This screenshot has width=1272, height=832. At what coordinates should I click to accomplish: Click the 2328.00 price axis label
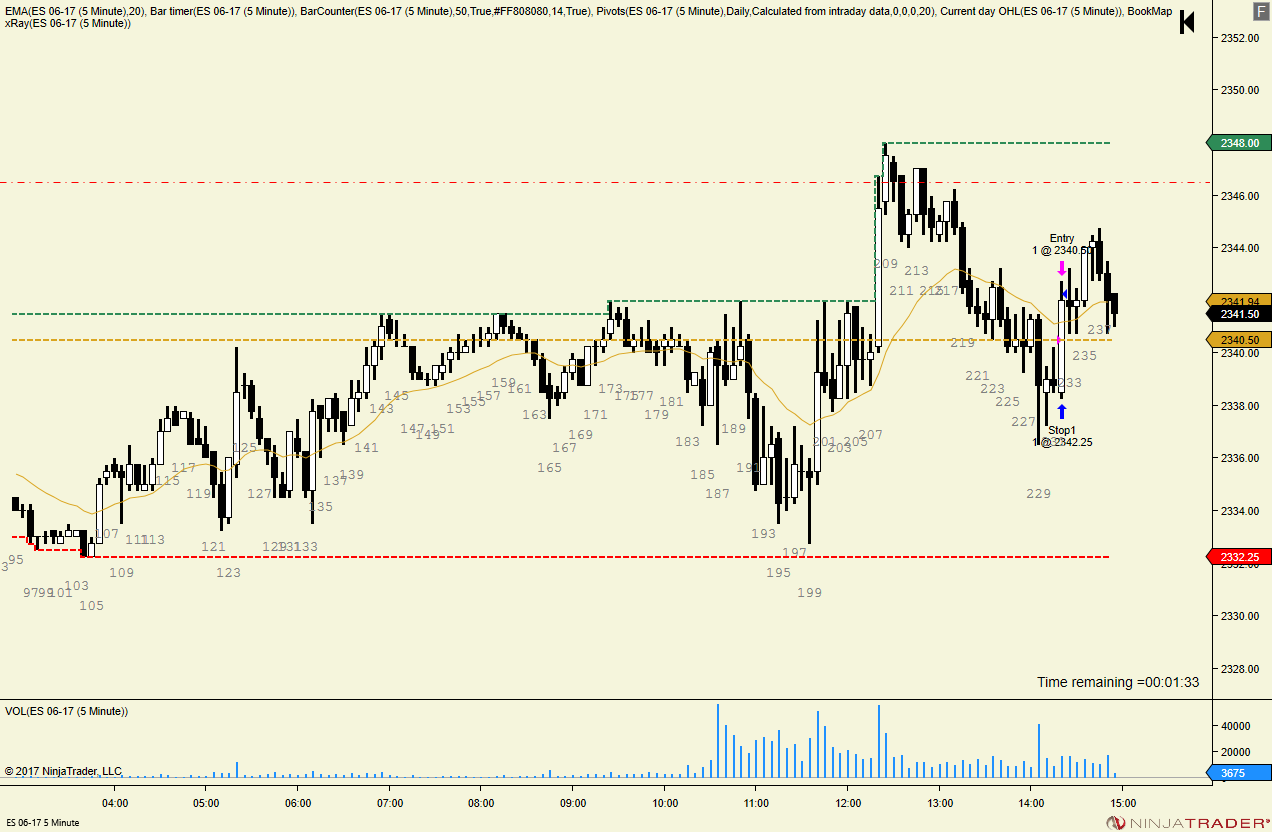pos(1240,669)
